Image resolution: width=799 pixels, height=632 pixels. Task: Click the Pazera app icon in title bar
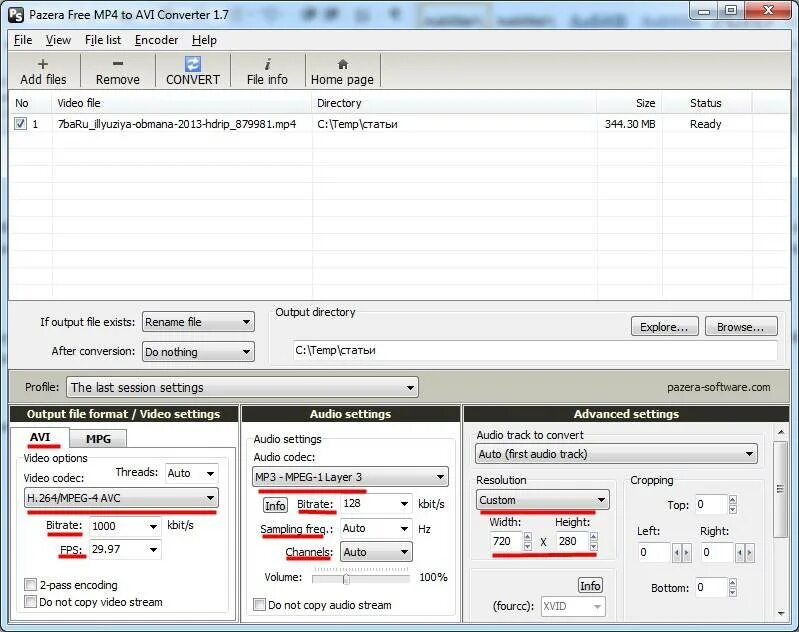(x=16, y=15)
